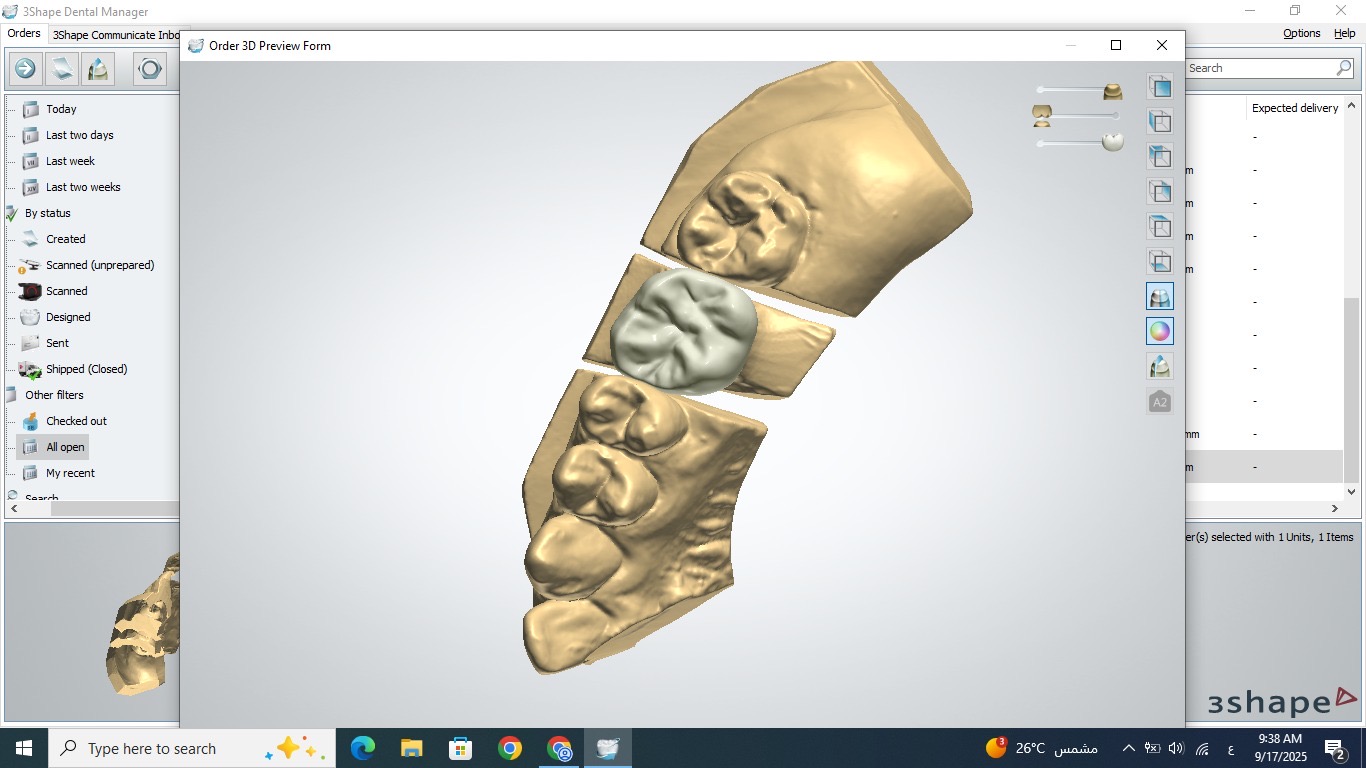This screenshot has width=1366, height=768.
Task: Click the blue arrow toolbar button
Action: click(25, 69)
